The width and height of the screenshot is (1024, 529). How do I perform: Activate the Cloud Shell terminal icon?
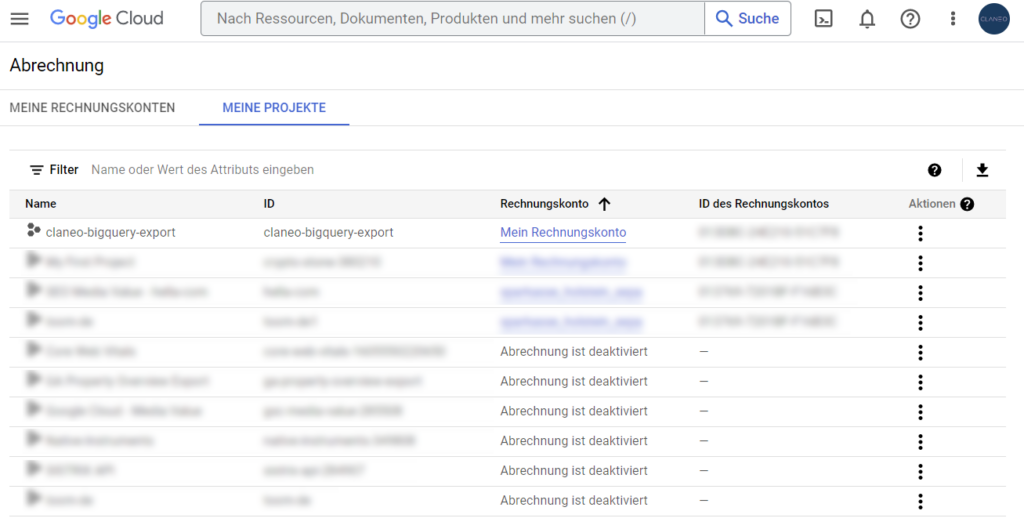click(x=824, y=19)
